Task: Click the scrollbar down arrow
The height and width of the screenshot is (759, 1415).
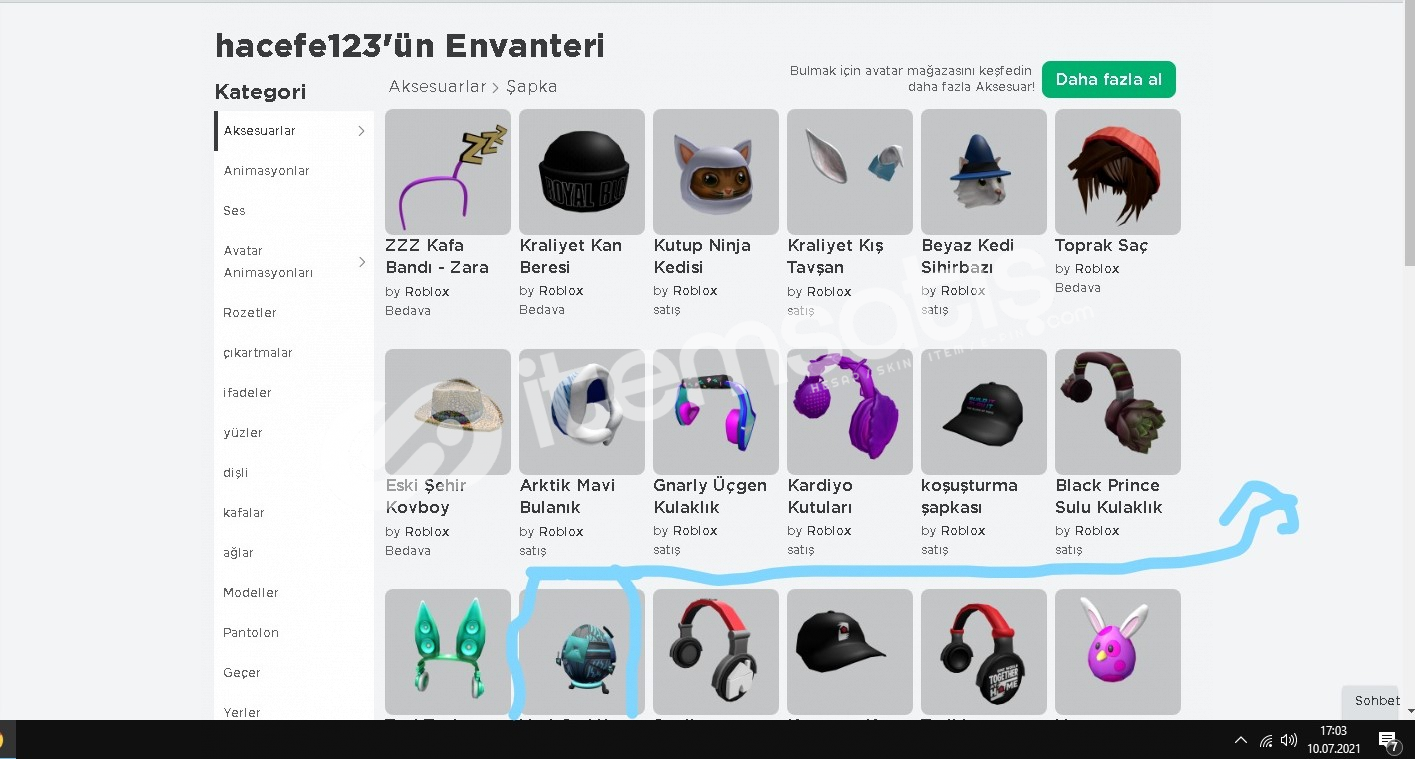Action: (1410, 711)
